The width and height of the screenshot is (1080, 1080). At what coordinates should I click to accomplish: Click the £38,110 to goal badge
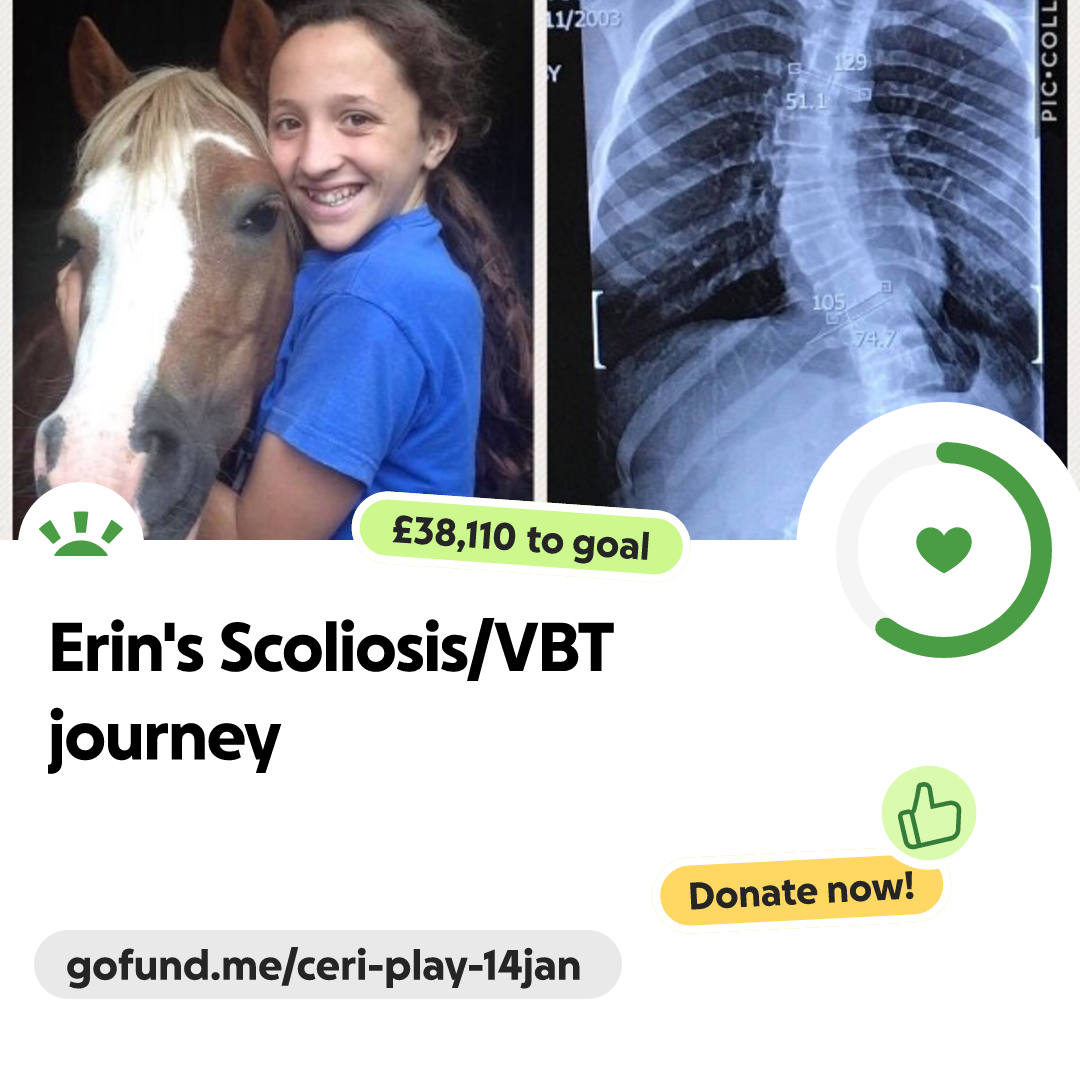(x=521, y=537)
